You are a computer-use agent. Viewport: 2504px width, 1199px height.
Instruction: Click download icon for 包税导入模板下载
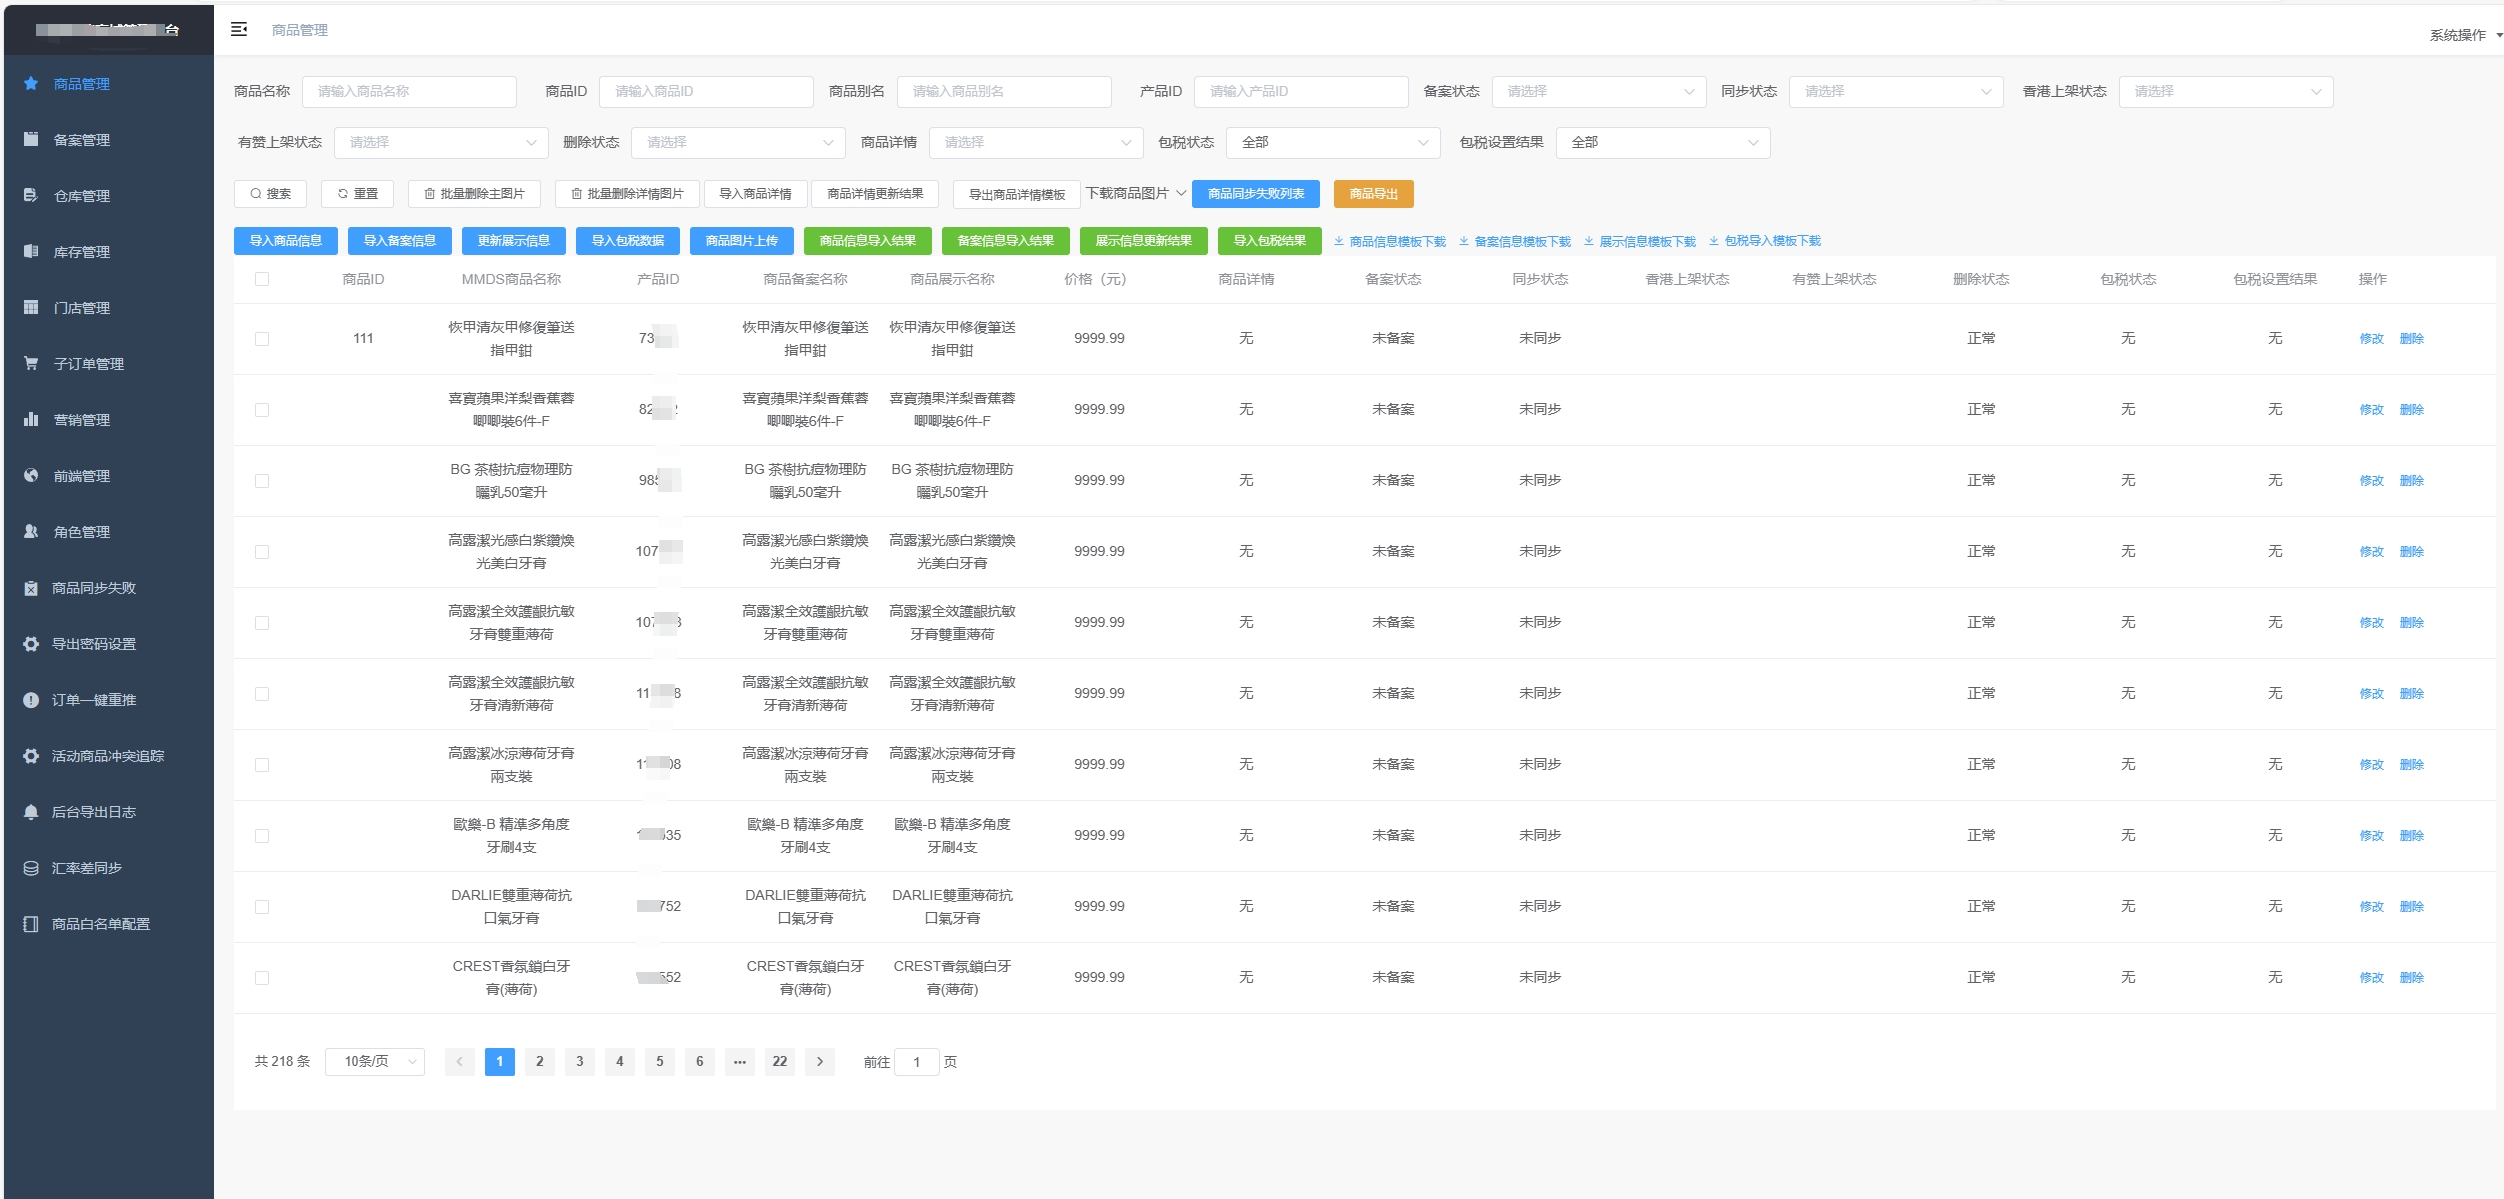(1713, 241)
